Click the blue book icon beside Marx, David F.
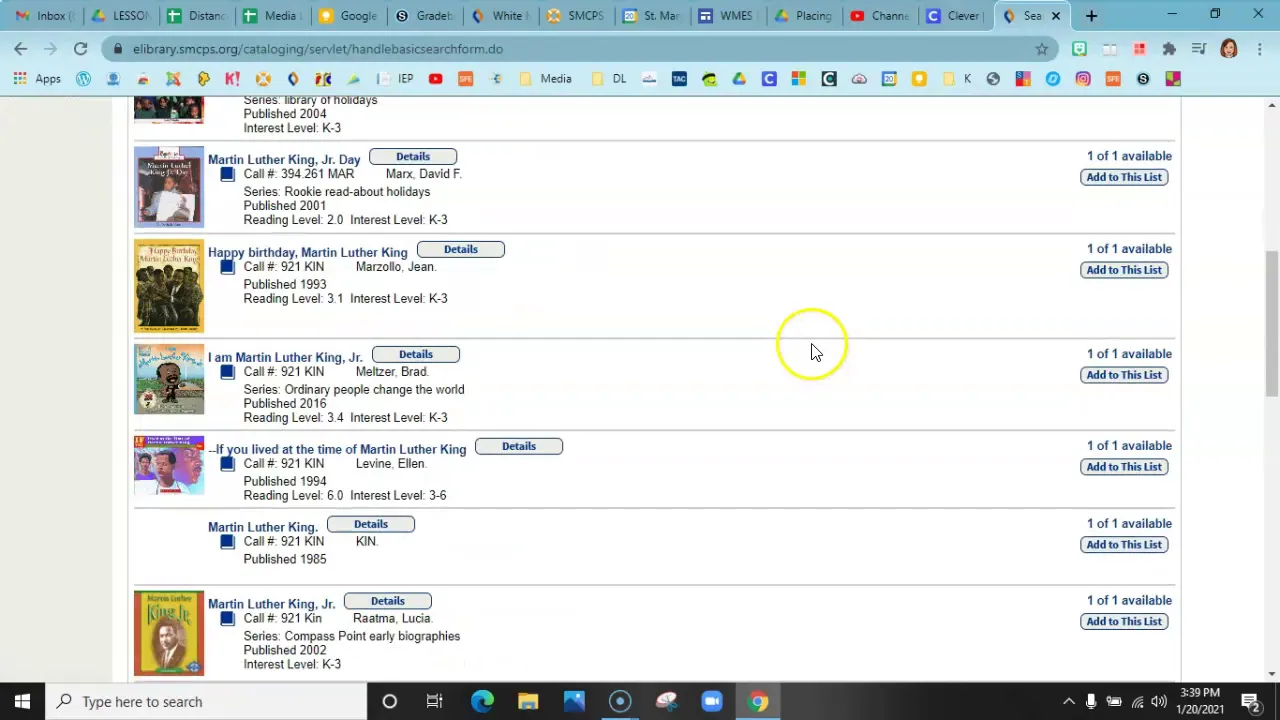 pos(227,174)
